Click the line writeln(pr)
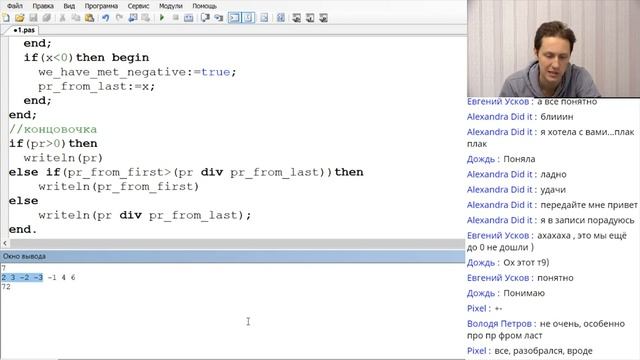Image resolution: width=640 pixels, height=360 pixels. pyautogui.click(x=63, y=158)
